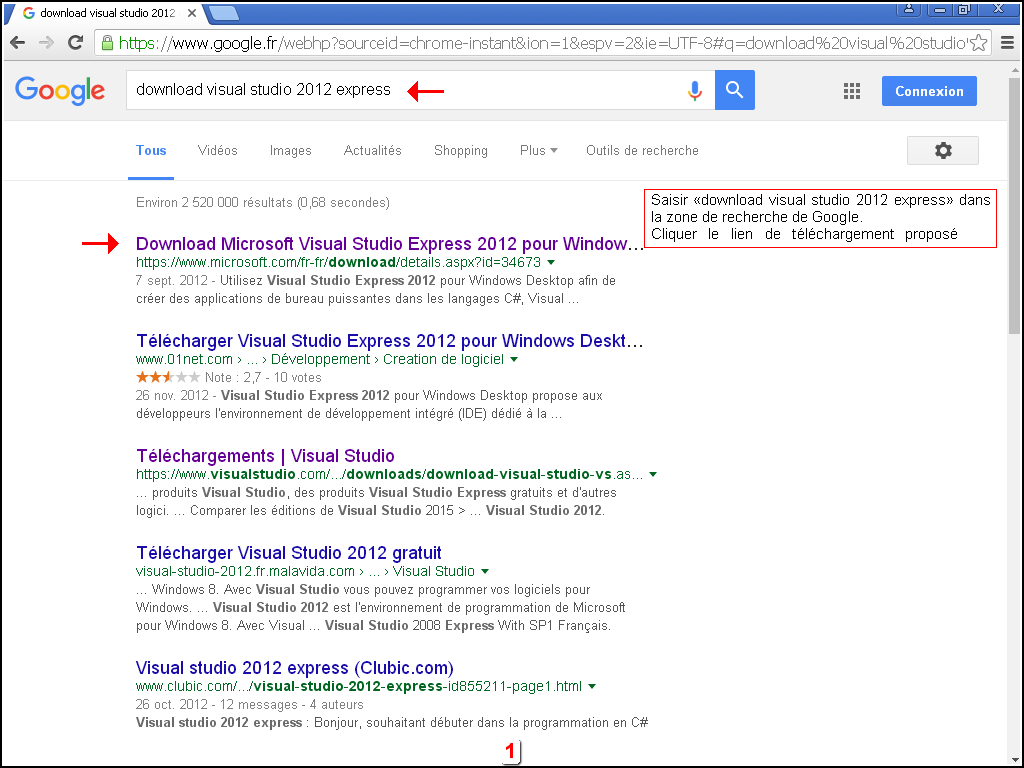Screen dimensions: 1024x768
Task: Expand dropdown arrow next to microsoft.com URL
Action: tap(551, 263)
